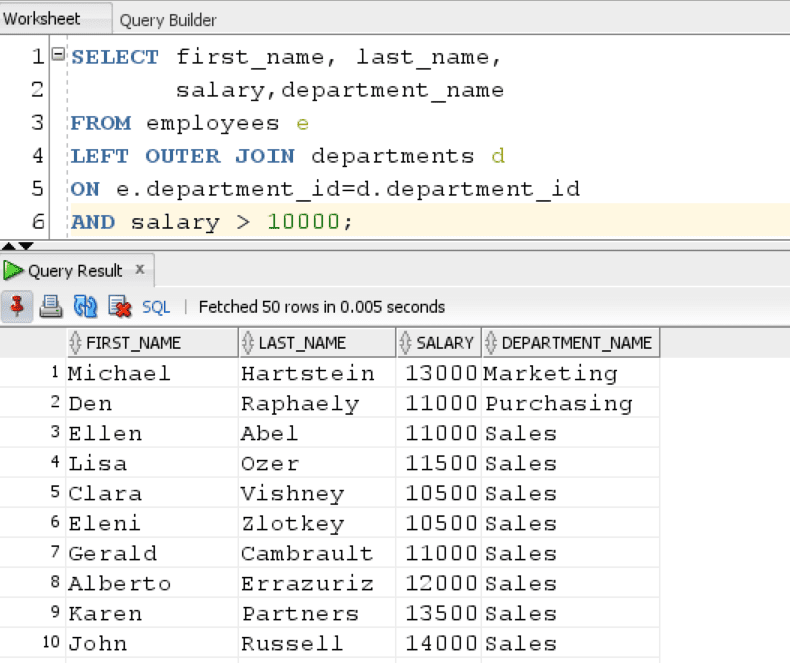Sort using the SALARY column sort icon
Image resolution: width=790 pixels, height=663 pixels.
406,343
